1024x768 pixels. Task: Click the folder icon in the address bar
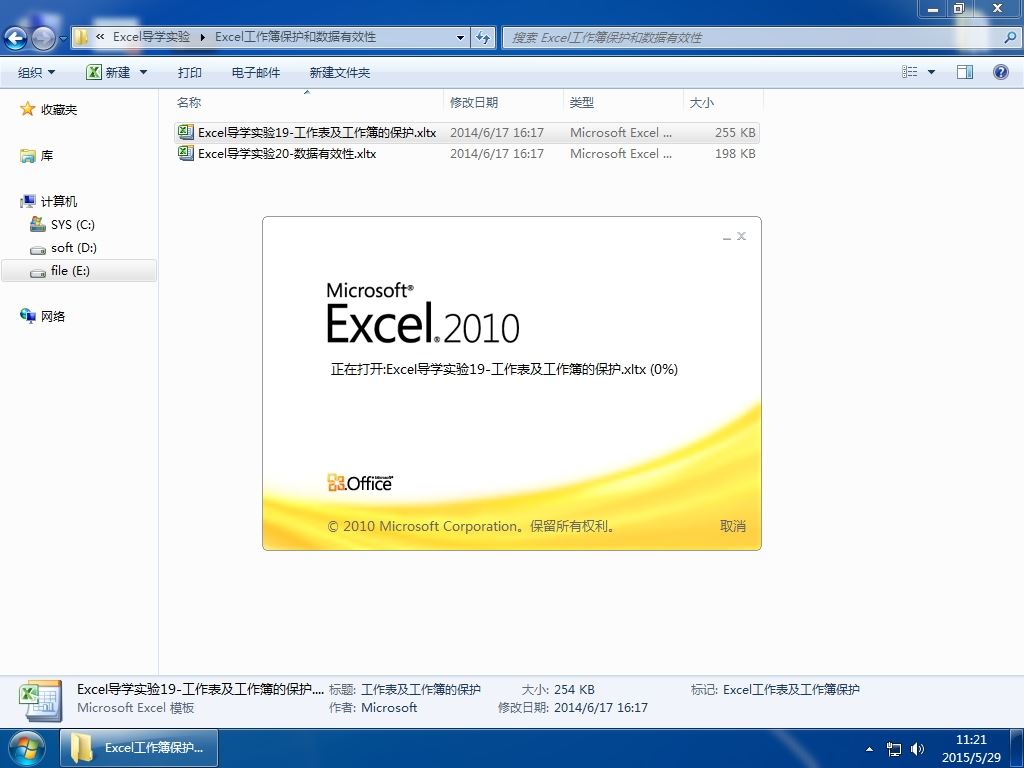81,37
